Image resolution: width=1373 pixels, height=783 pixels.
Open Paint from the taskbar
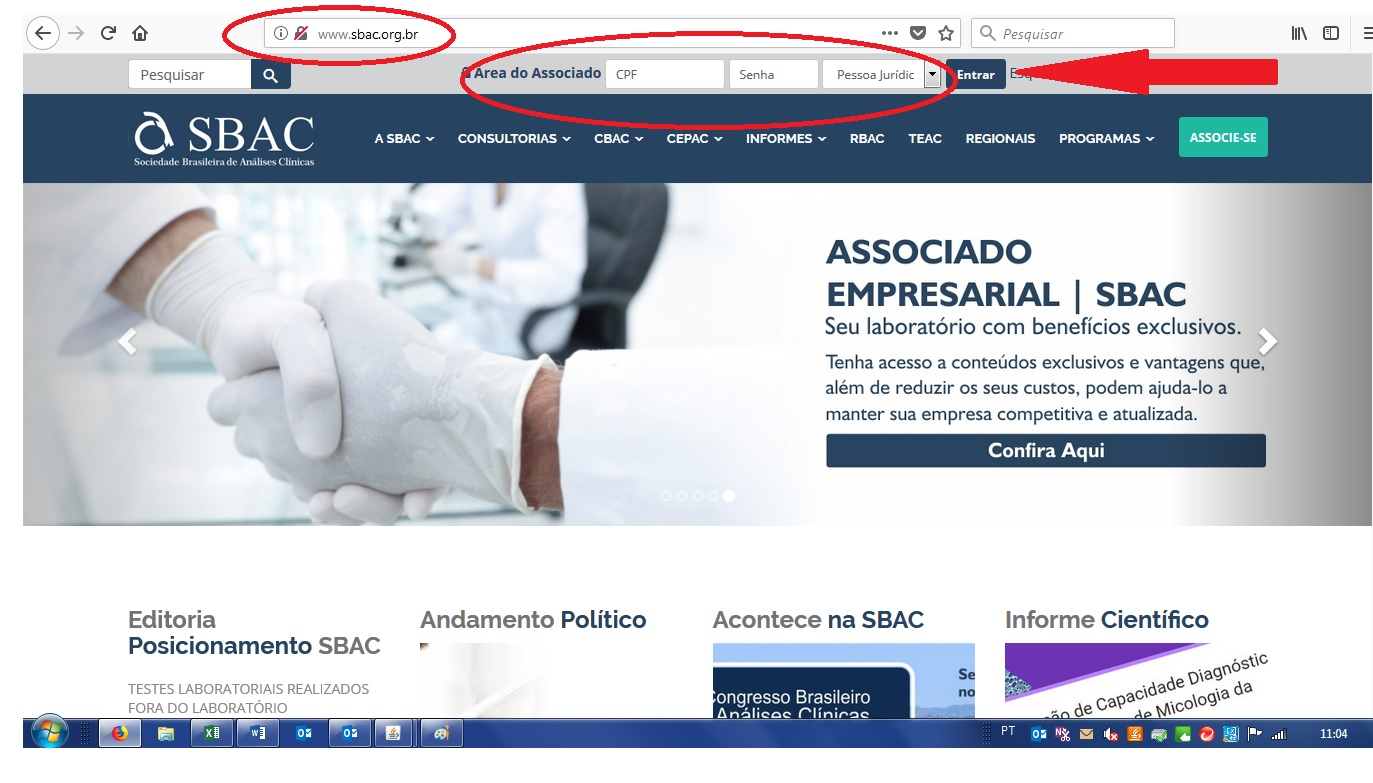[x=441, y=733]
